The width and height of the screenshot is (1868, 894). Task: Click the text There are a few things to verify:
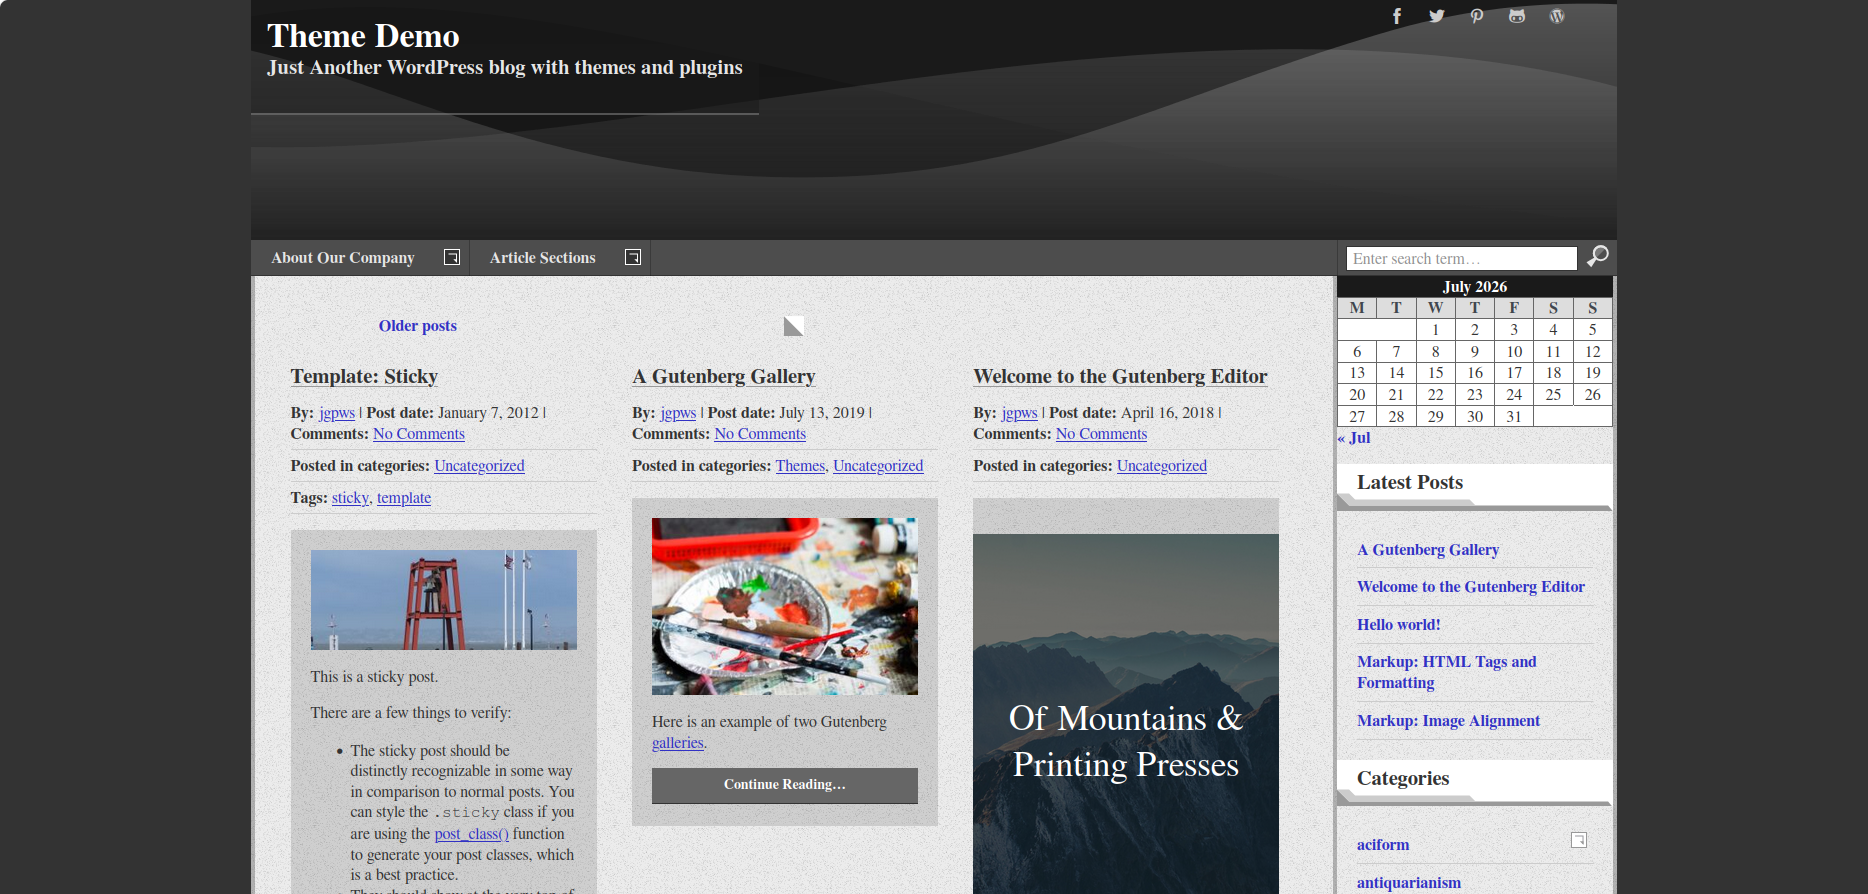click(x=411, y=713)
